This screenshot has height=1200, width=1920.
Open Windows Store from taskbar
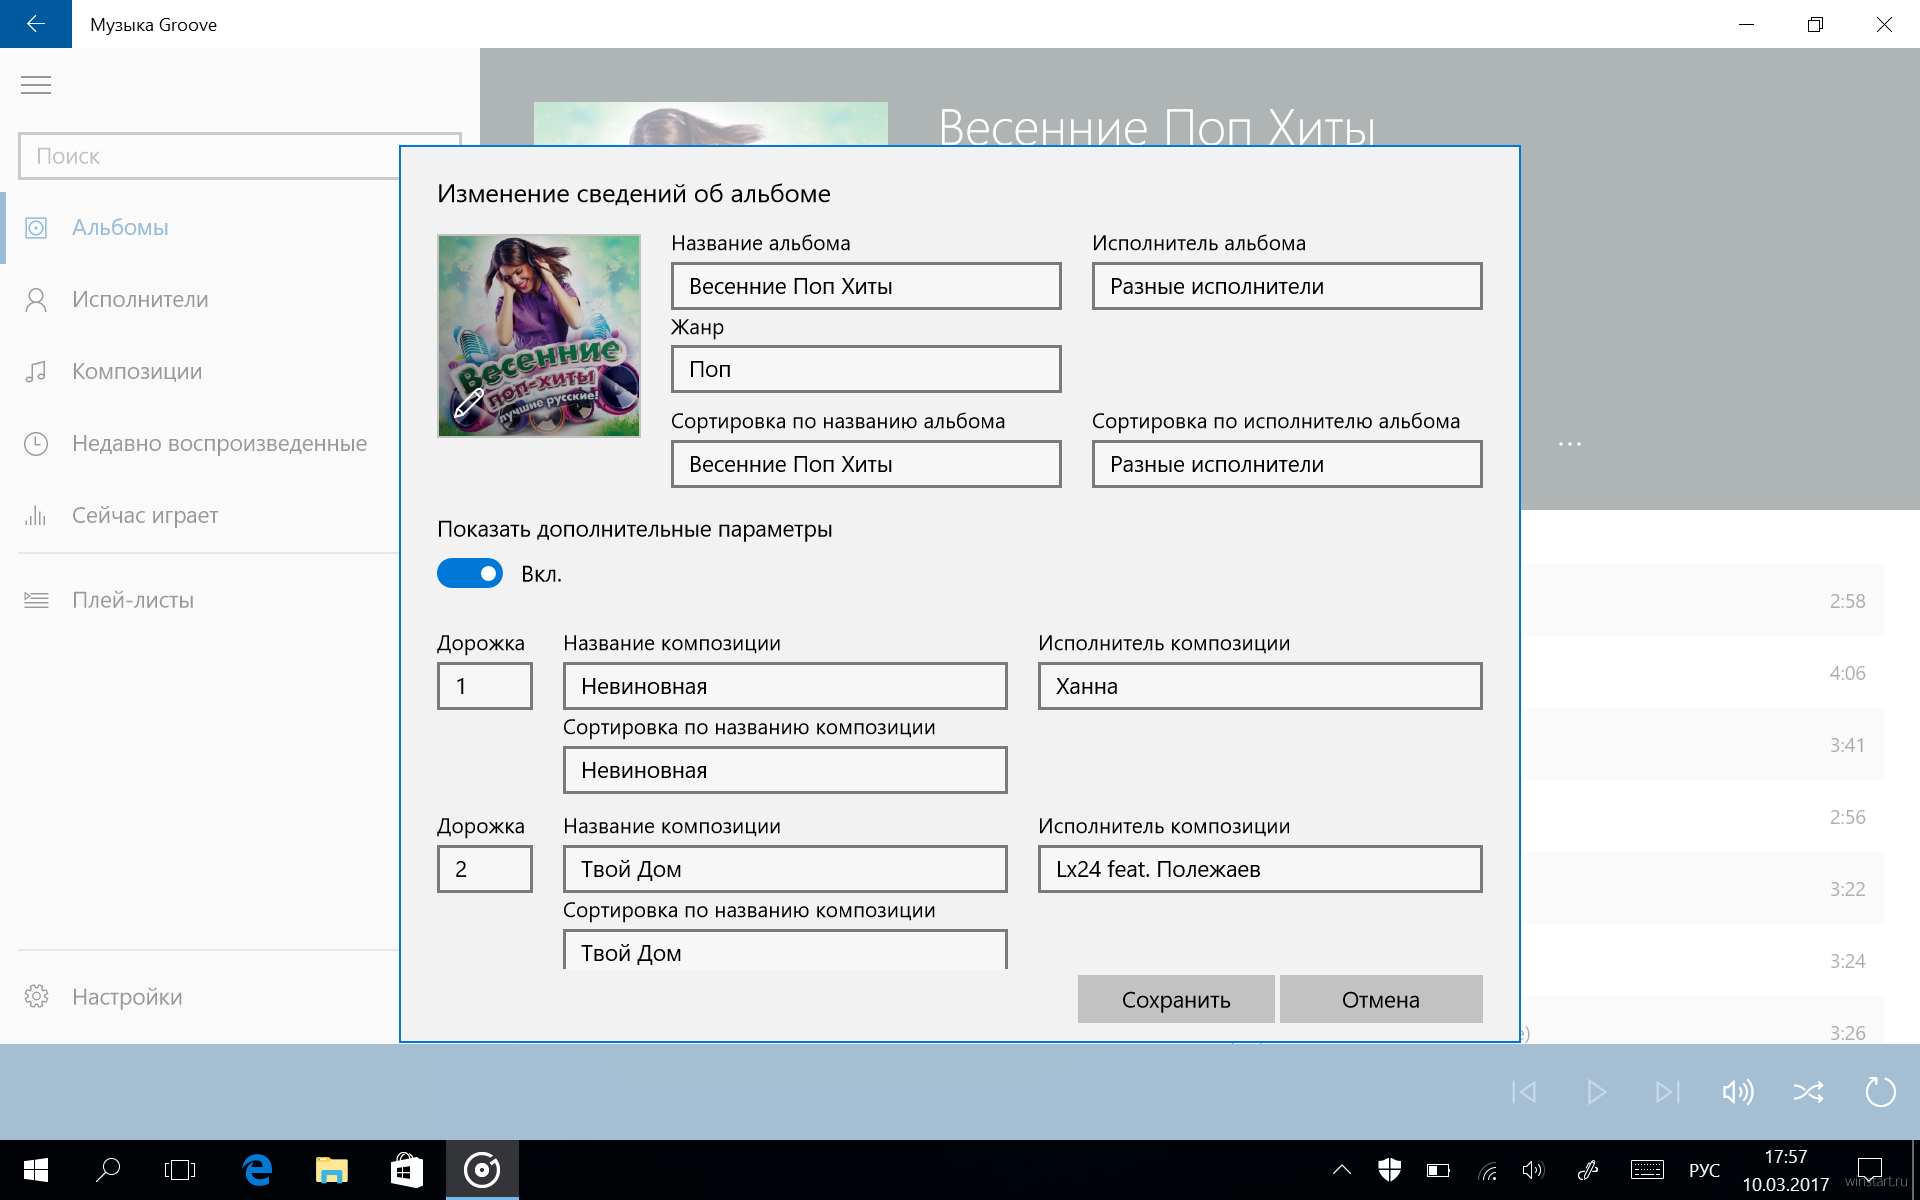[406, 1170]
